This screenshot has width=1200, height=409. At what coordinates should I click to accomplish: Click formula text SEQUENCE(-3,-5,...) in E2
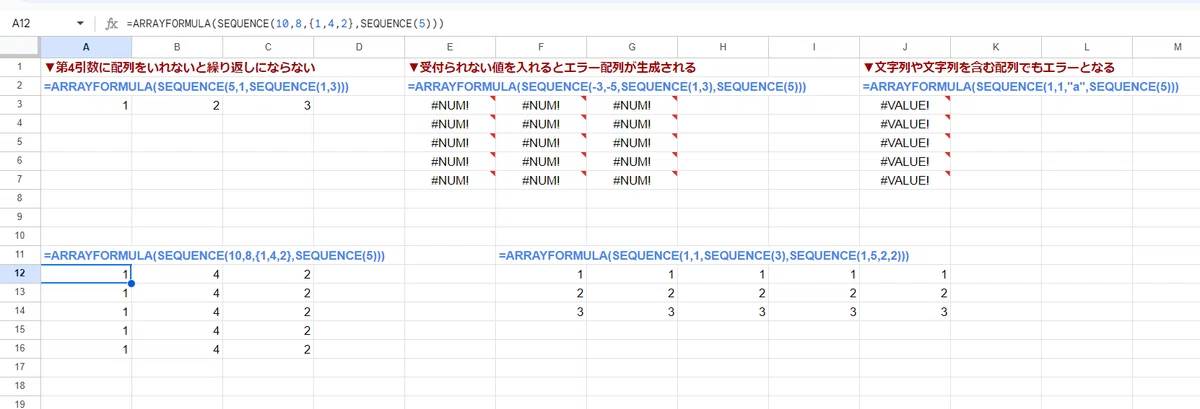click(607, 87)
